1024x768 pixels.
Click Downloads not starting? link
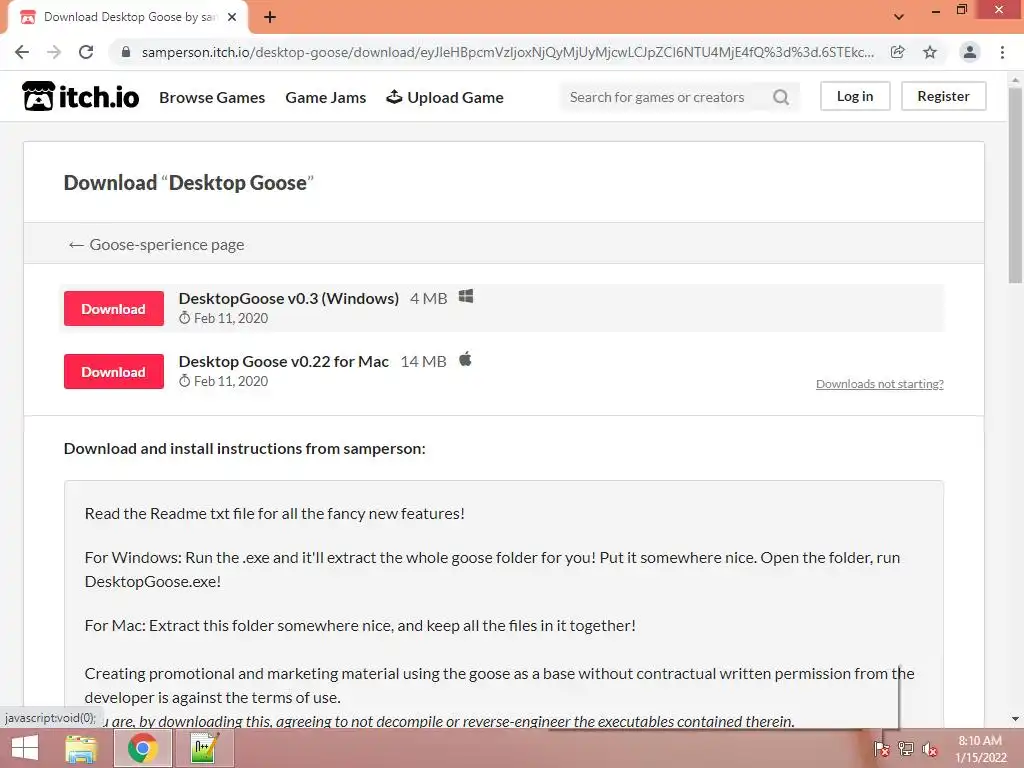point(880,384)
